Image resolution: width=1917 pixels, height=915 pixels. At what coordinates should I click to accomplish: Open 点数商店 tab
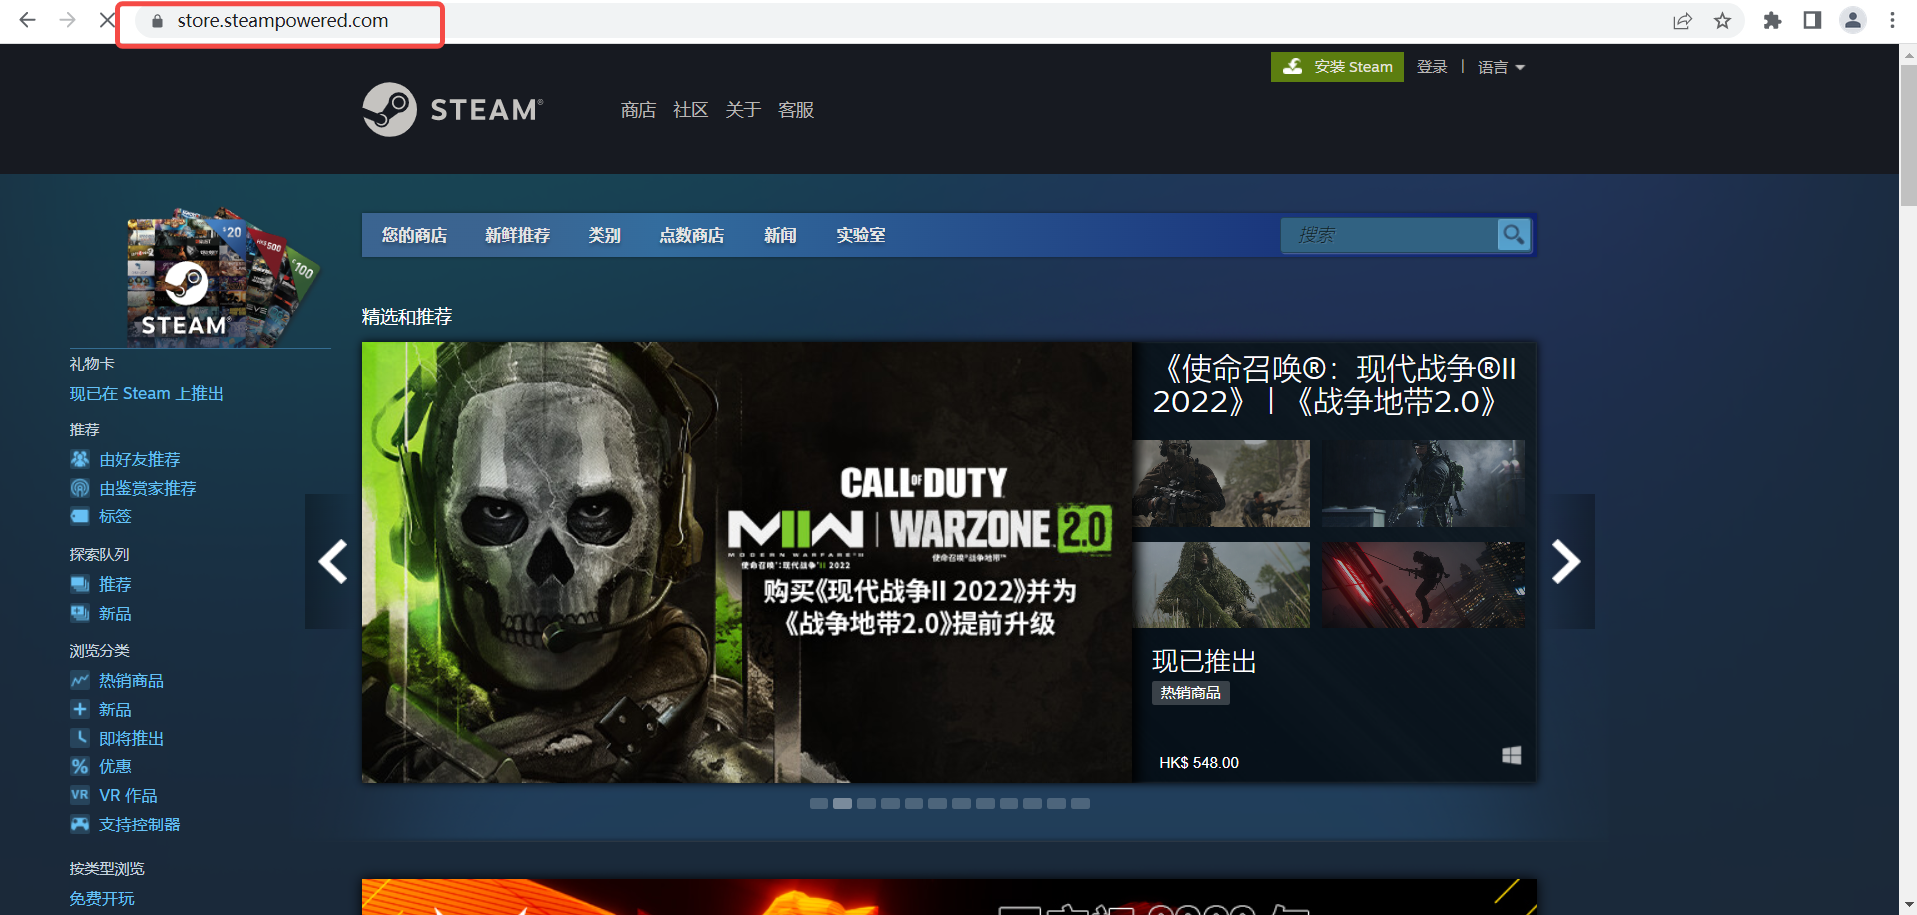coord(691,235)
